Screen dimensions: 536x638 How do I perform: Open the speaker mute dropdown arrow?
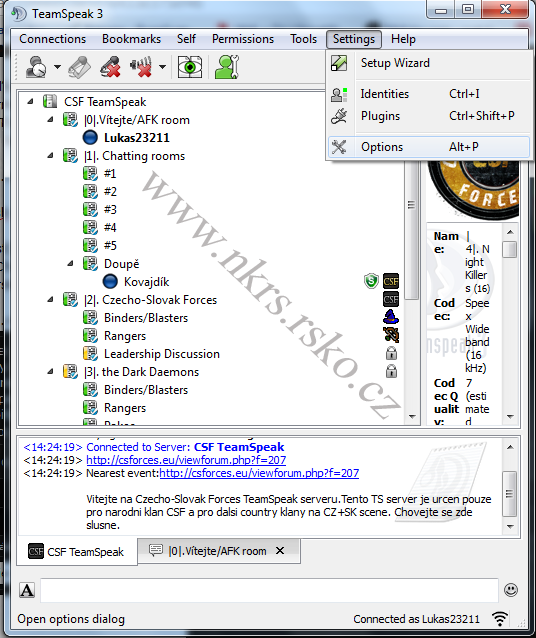162,67
